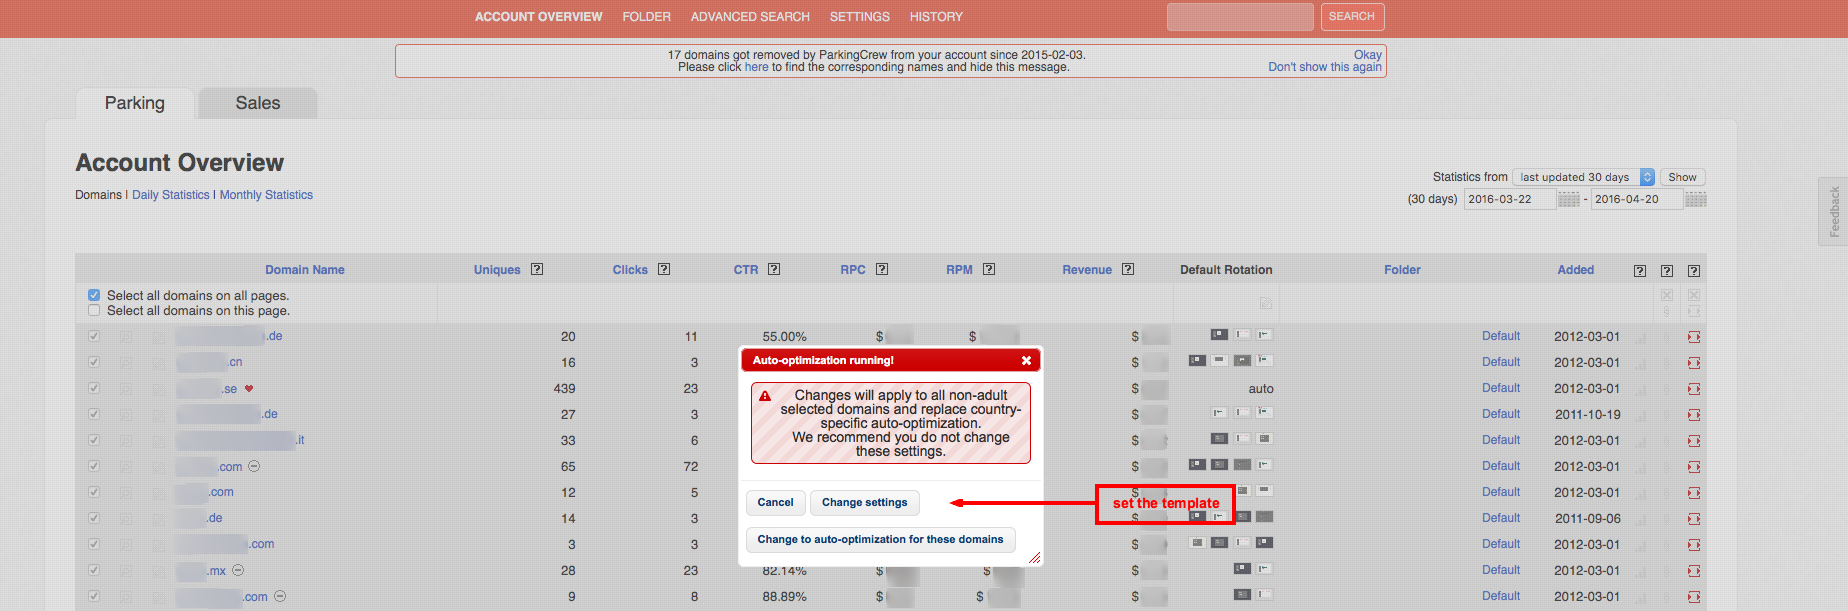This screenshot has width=1848, height=611.
Task: Open the end date calendar picker
Action: click(x=1695, y=199)
